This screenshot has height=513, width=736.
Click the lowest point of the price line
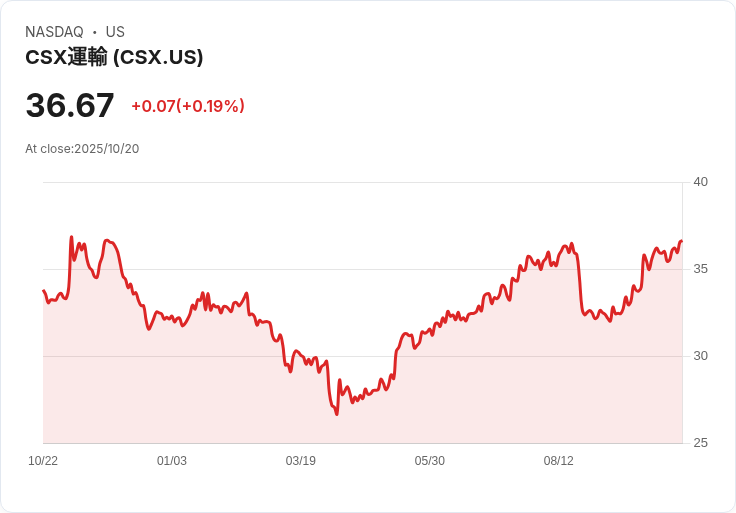337,414
